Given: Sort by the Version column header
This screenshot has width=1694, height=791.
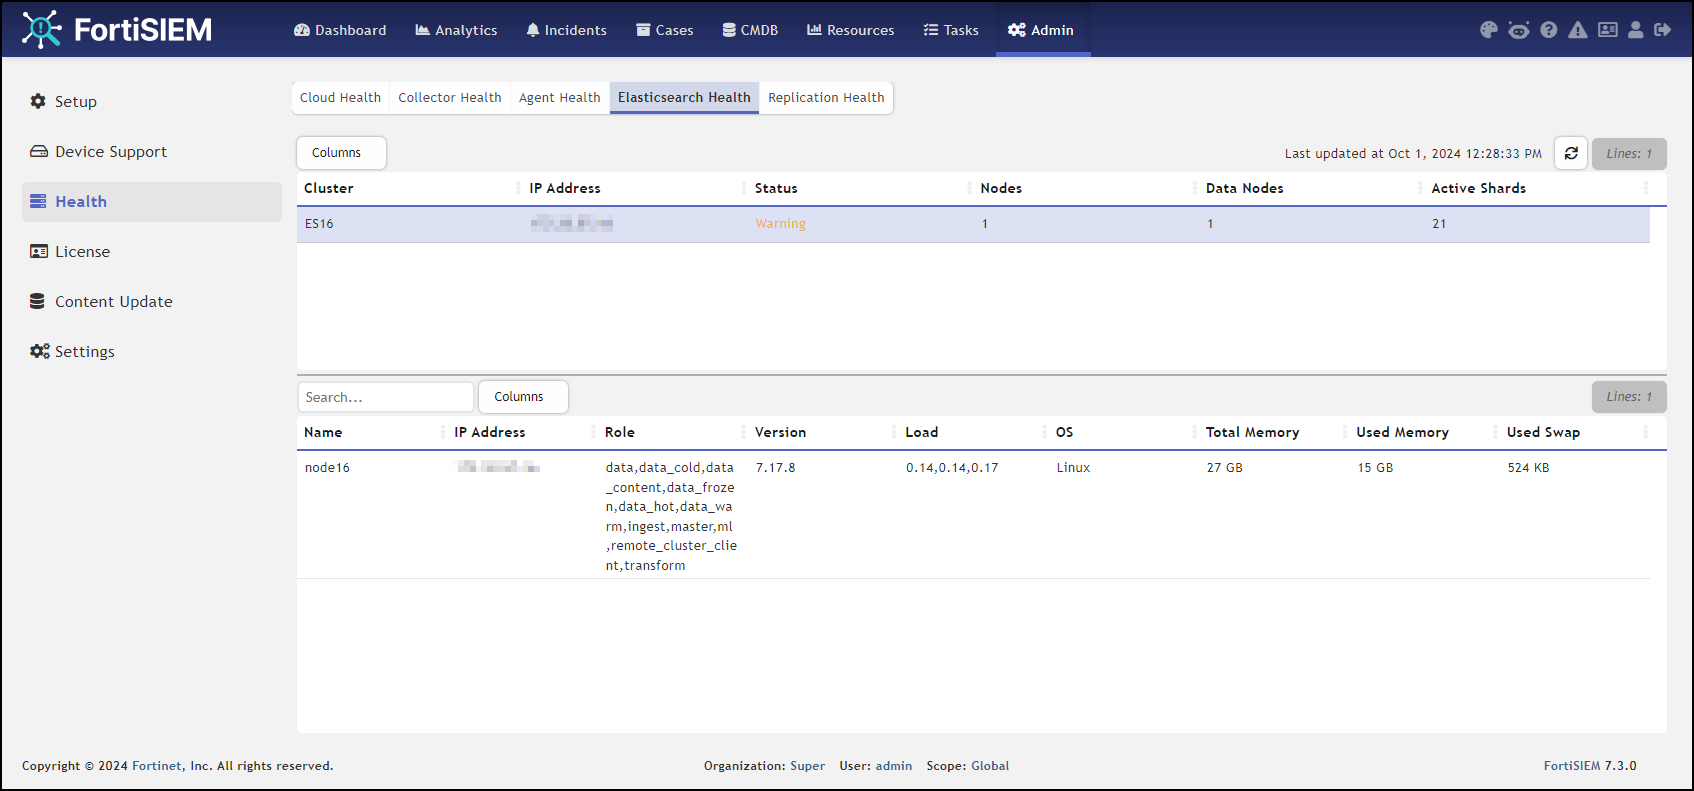Looking at the screenshot, I should click(780, 432).
